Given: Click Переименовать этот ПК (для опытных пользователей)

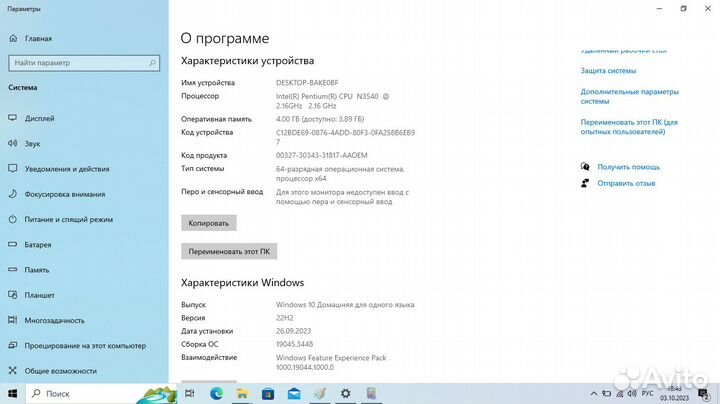Looking at the screenshot, I should [629, 127].
